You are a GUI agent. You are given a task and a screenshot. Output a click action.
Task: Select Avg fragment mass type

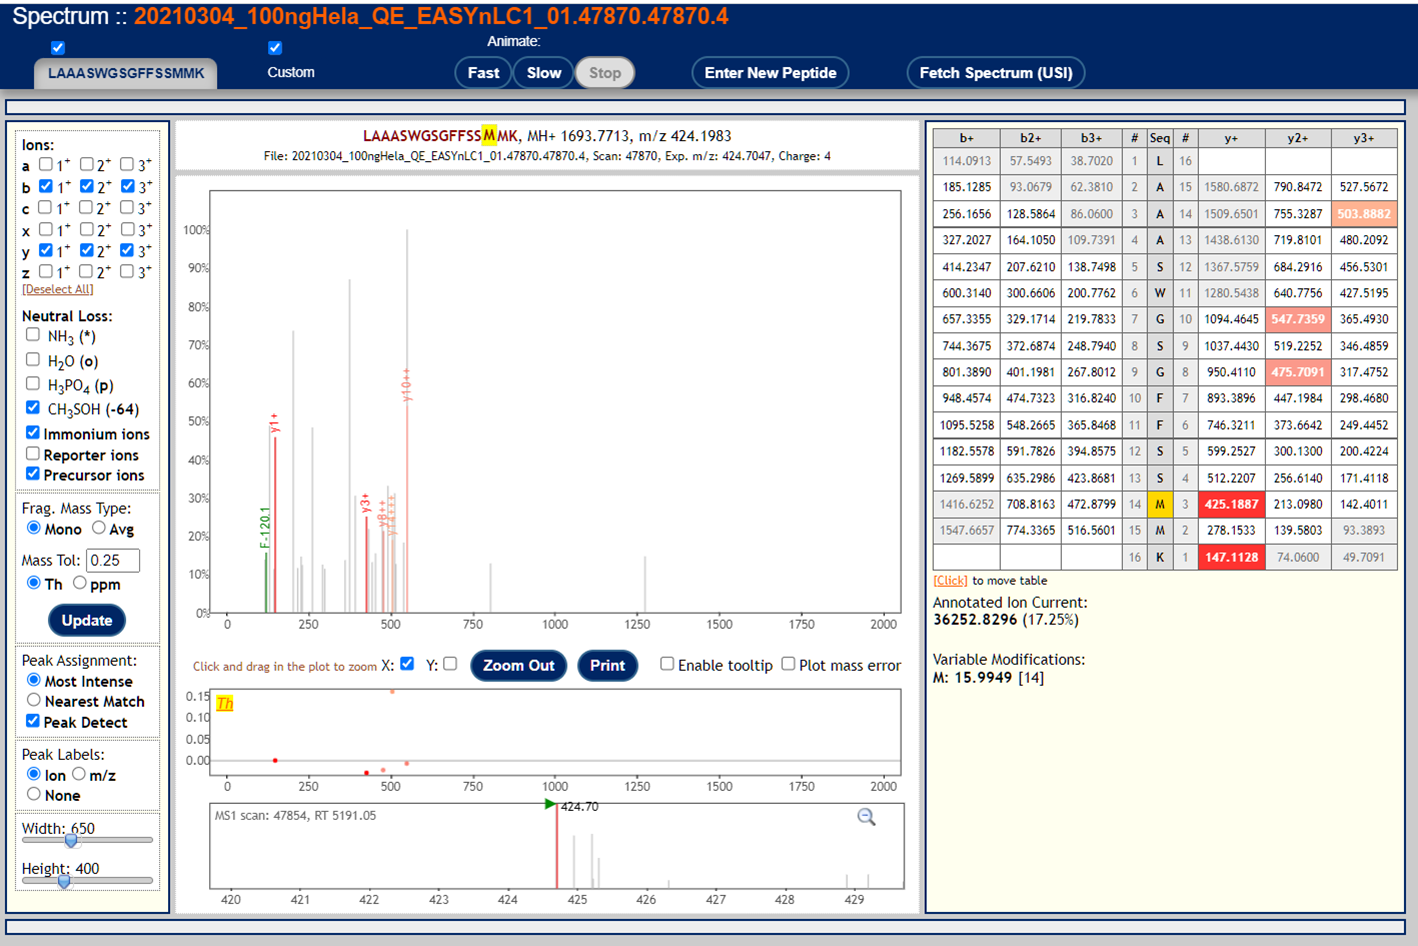tap(99, 527)
